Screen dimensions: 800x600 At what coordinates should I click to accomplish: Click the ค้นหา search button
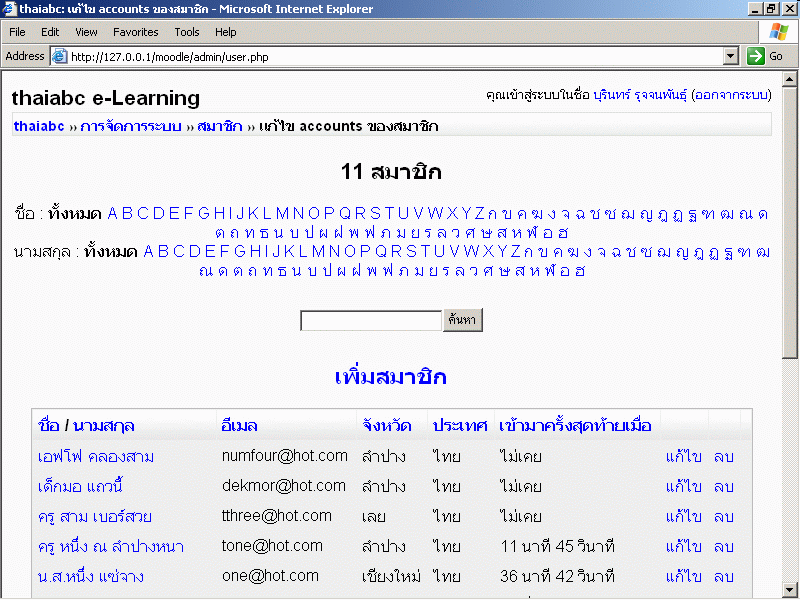pyautogui.click(x=464, y=320)
